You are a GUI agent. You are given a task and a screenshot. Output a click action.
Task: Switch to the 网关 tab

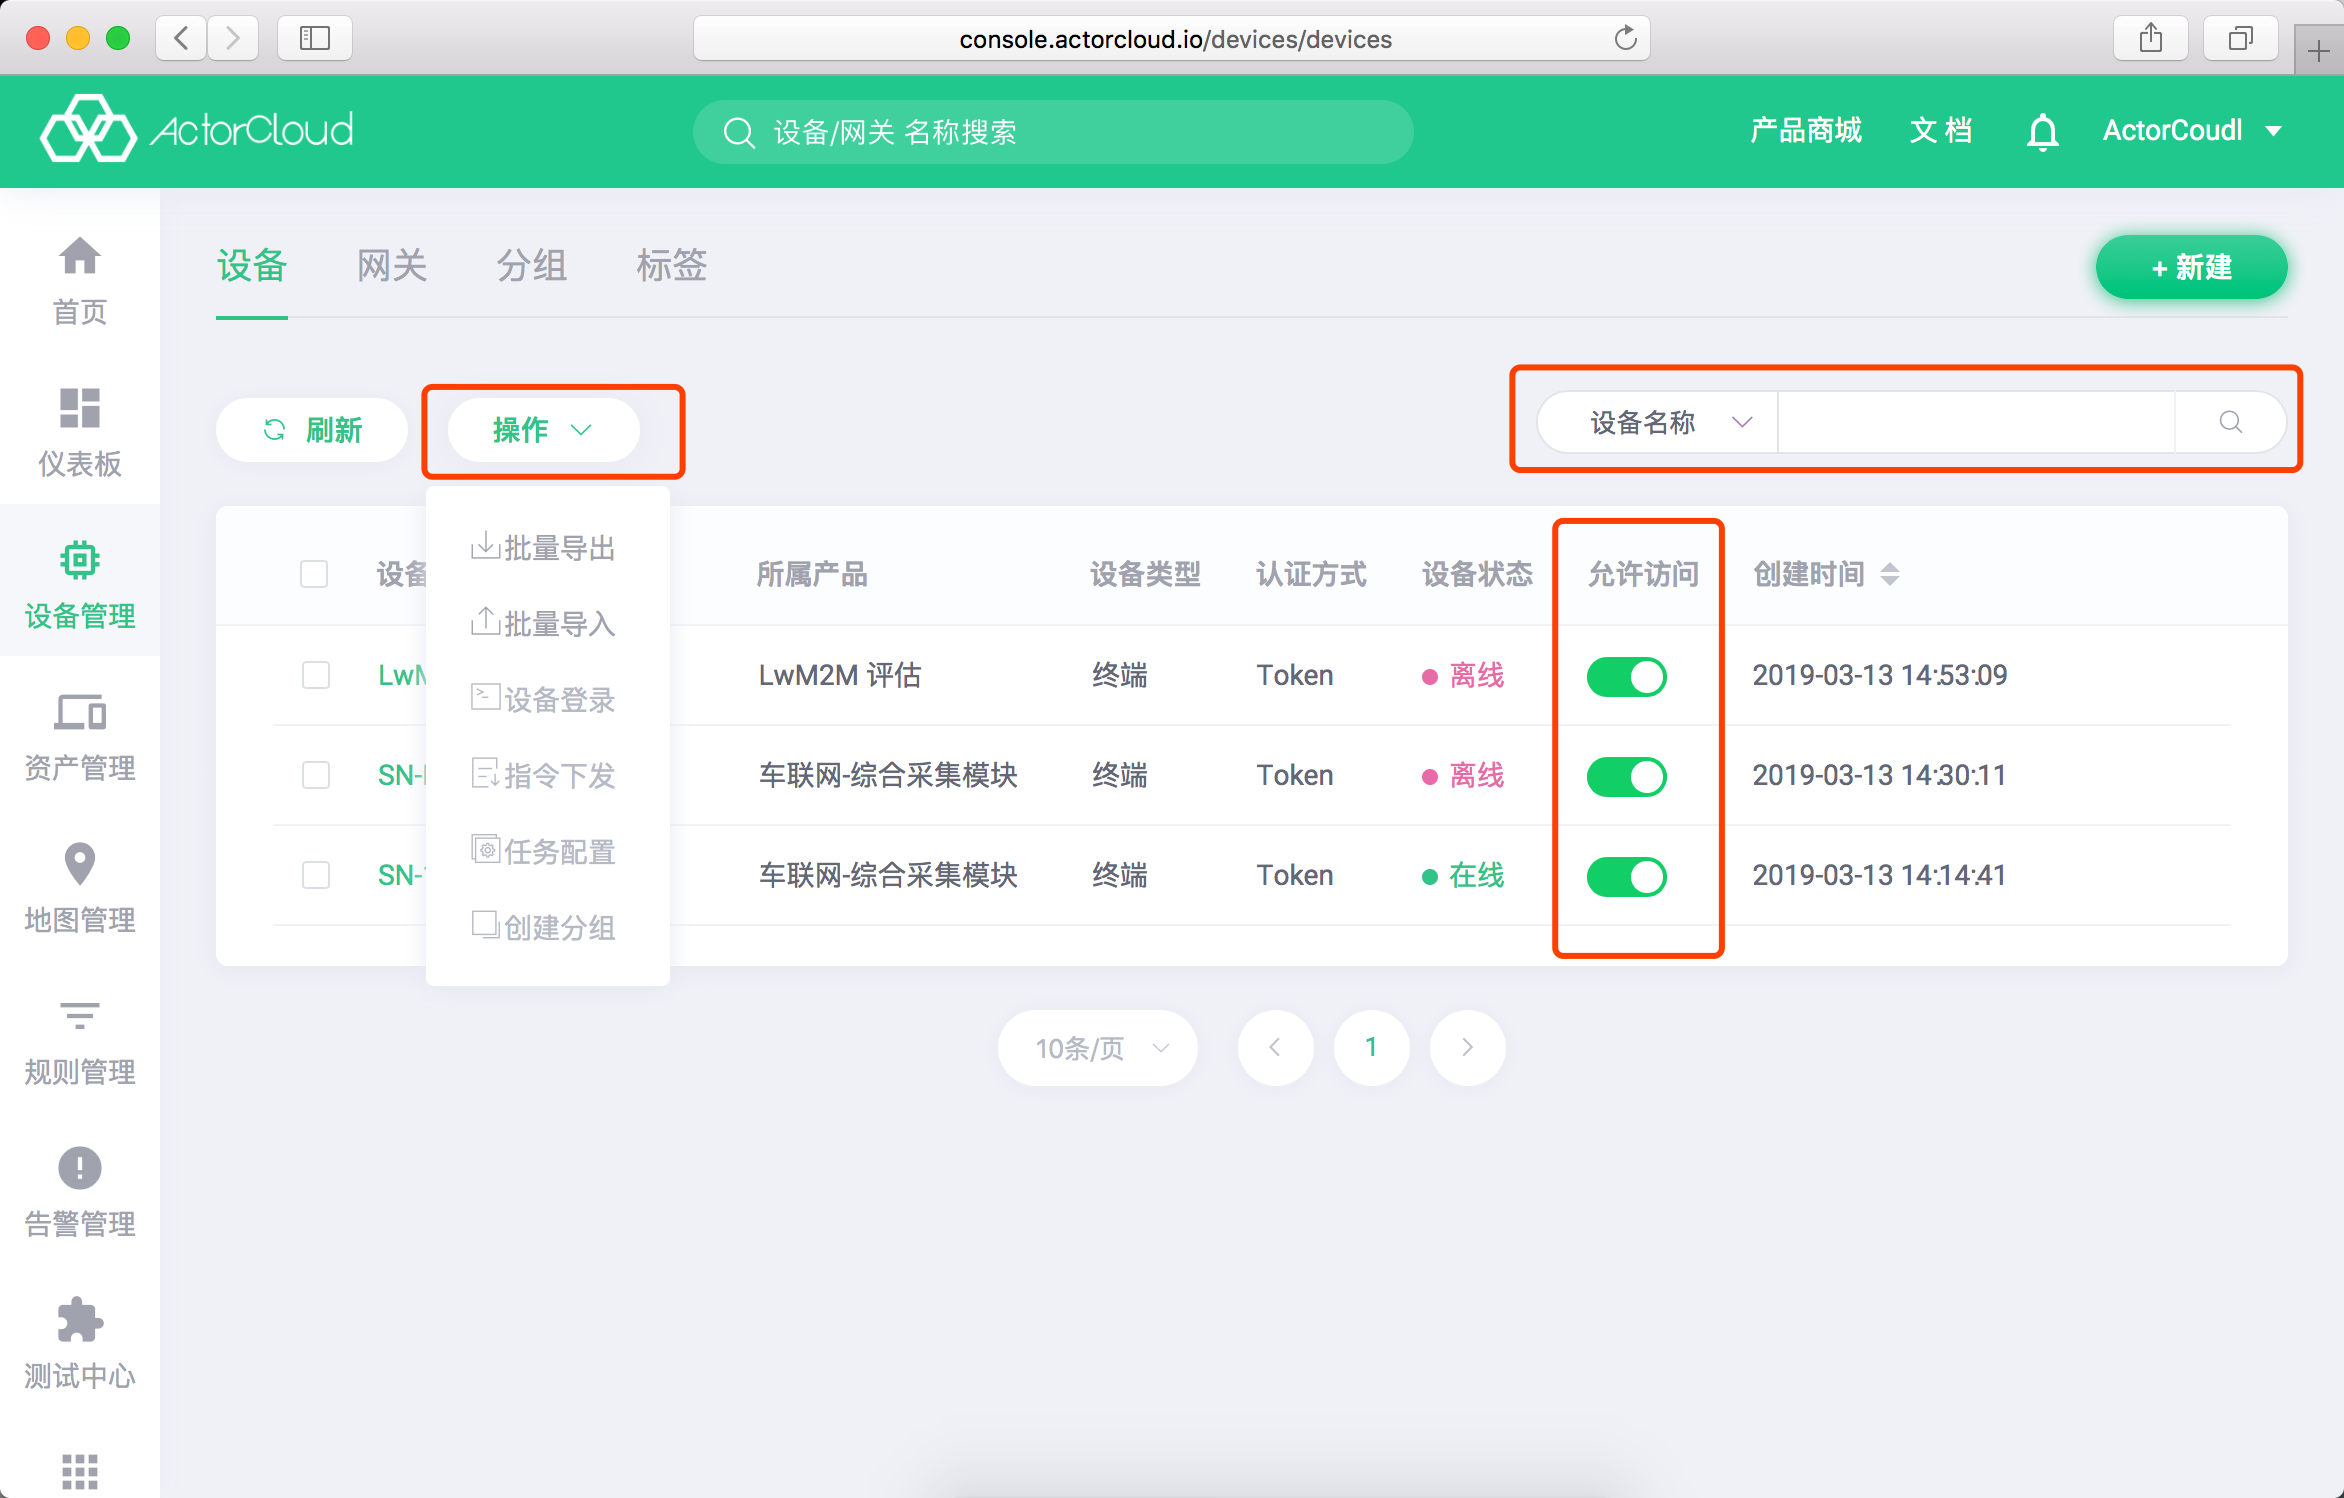click(x=392, y=266)
